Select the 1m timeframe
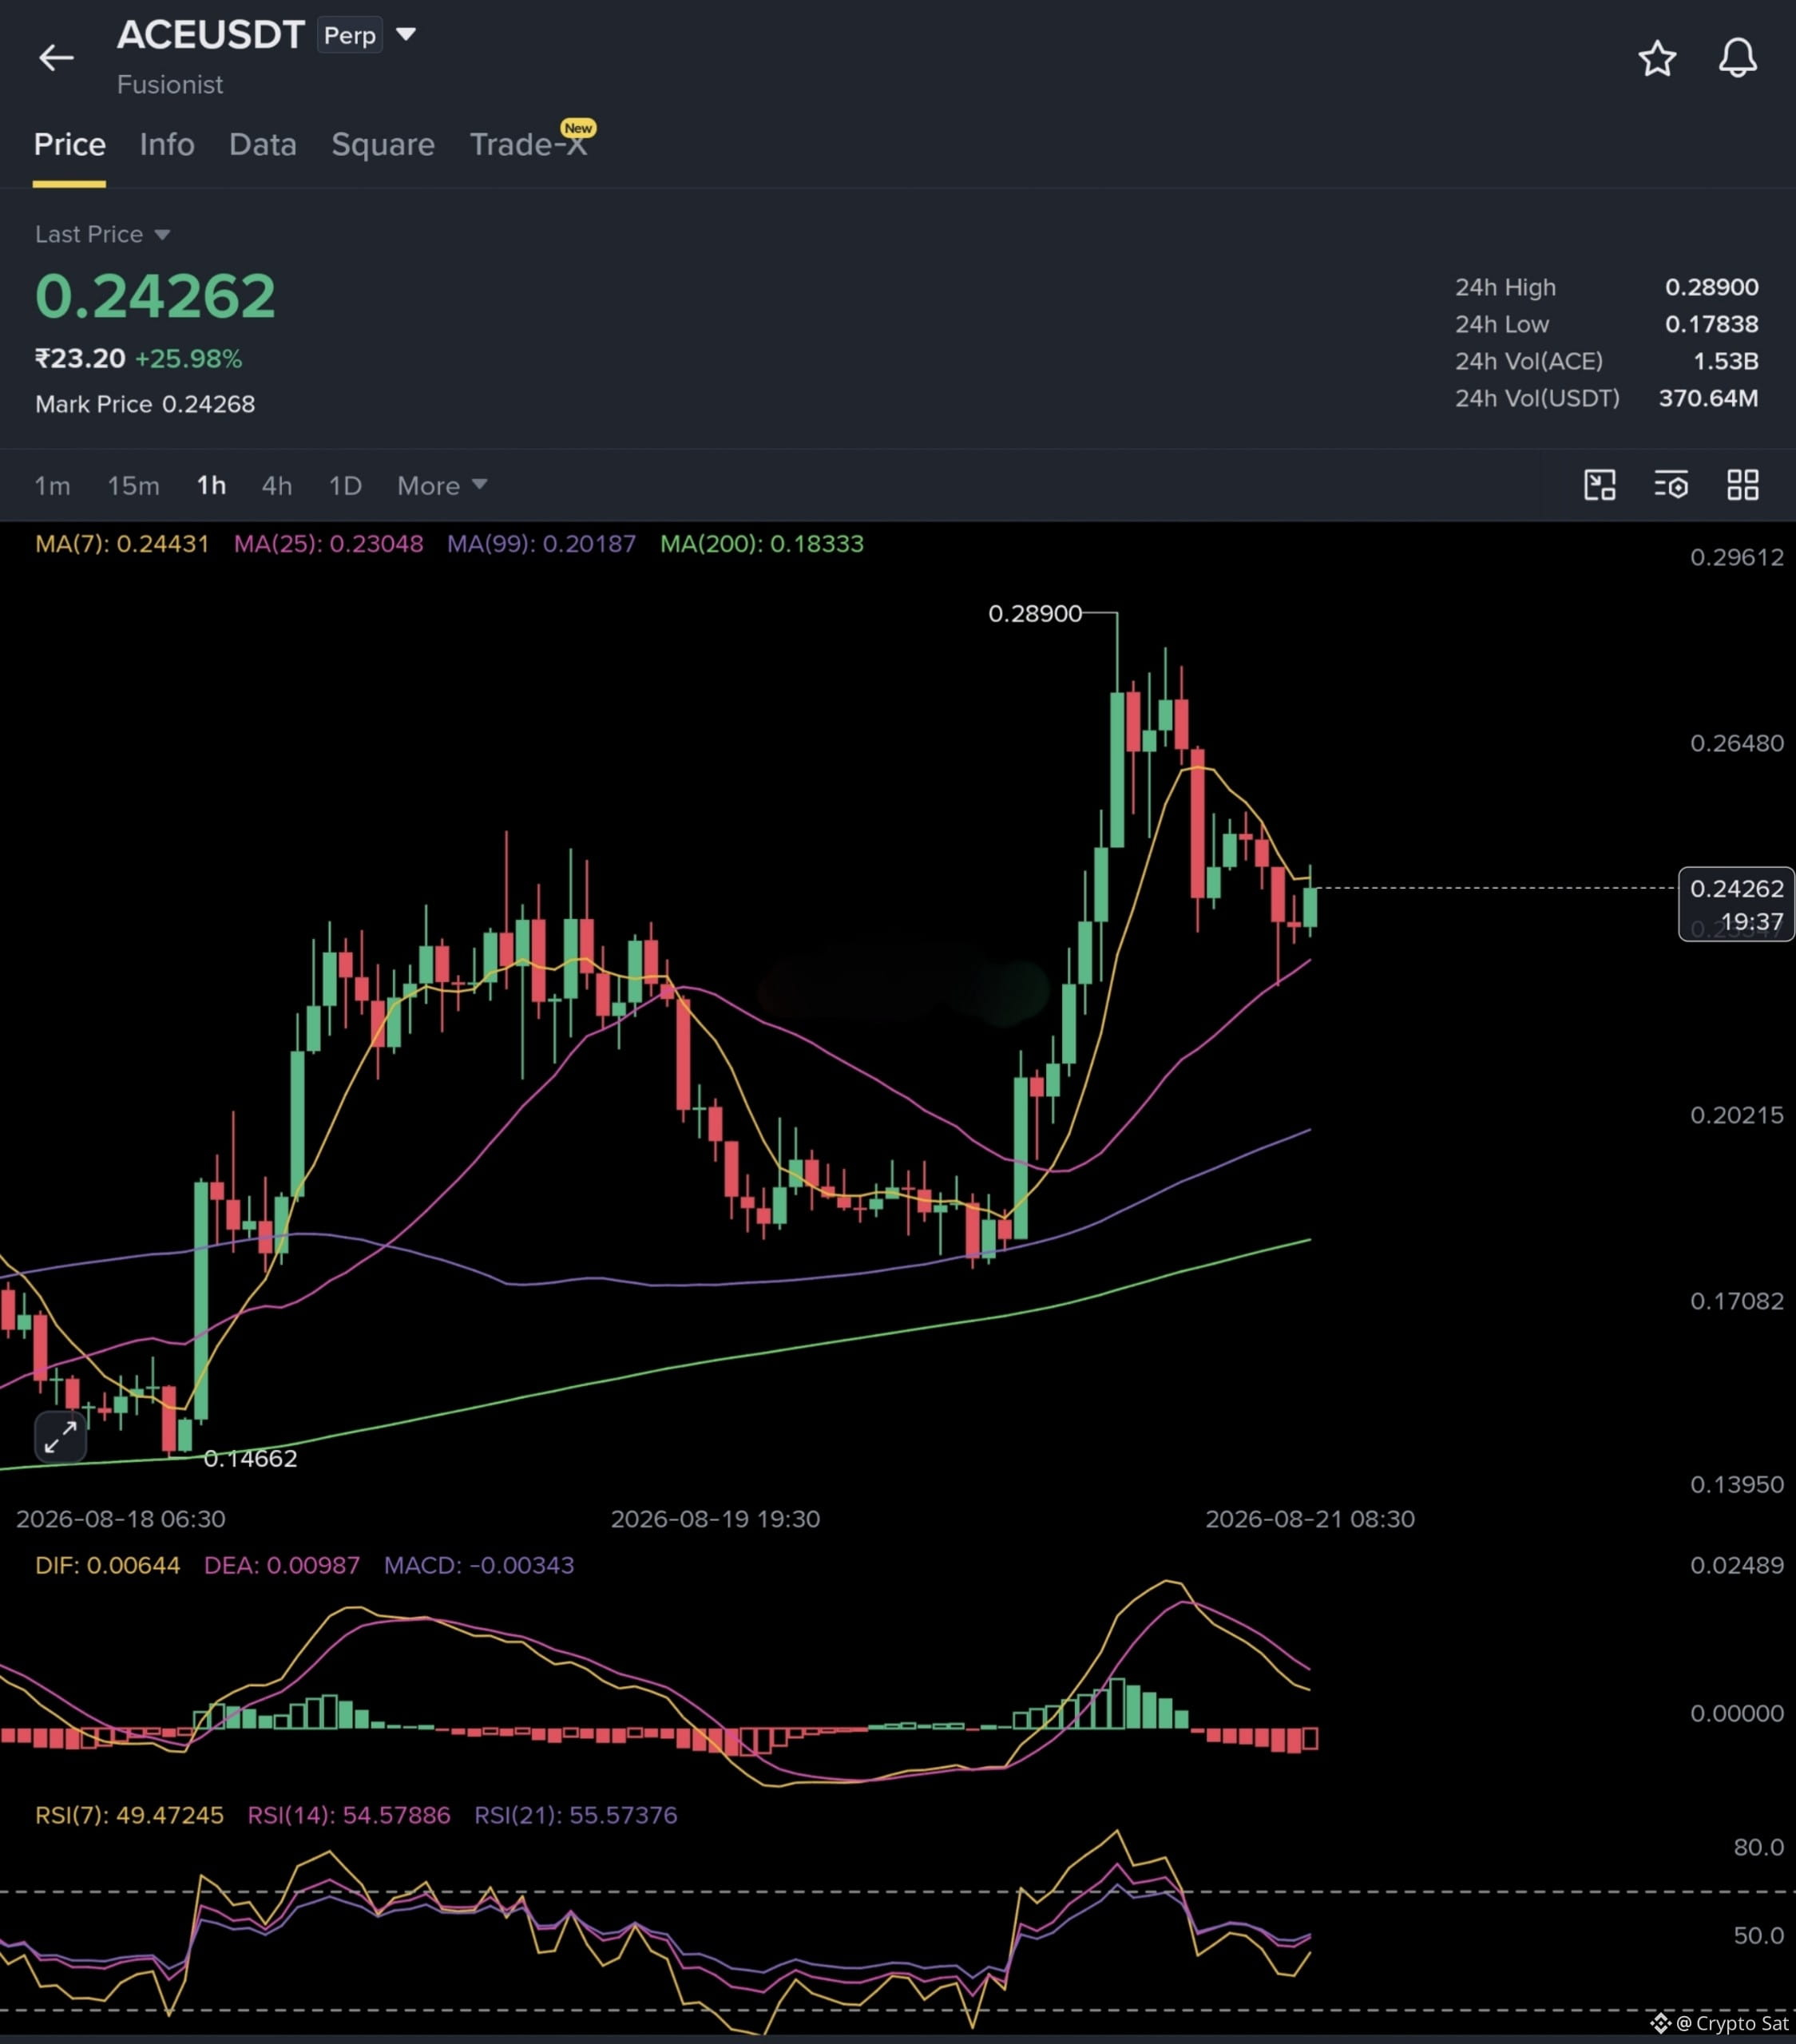This screenshot has width=1796, height=2044. [52, 486]
